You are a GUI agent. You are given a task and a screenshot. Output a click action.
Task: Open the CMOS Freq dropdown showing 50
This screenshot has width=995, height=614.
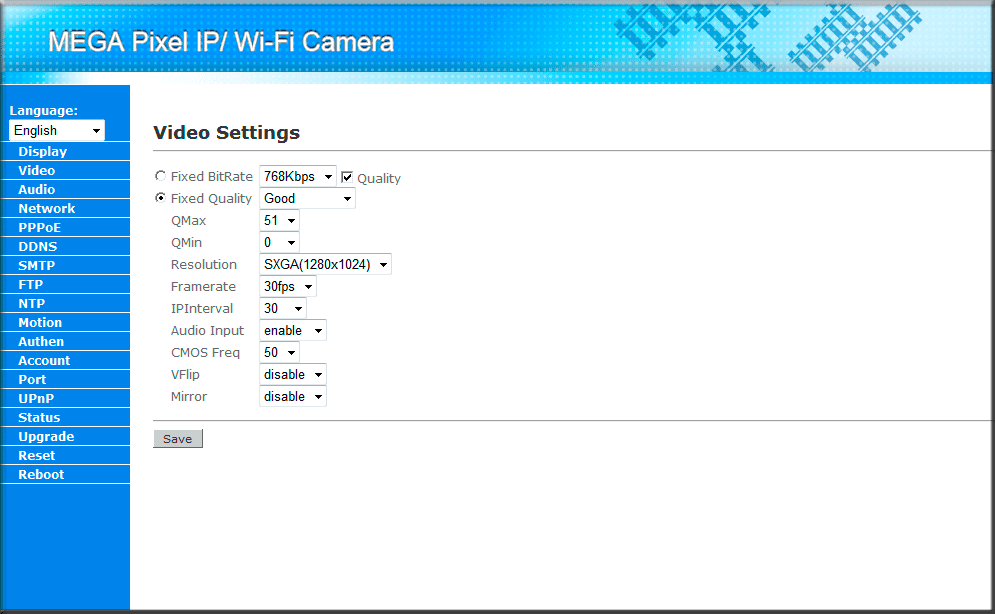click(279, 352)
